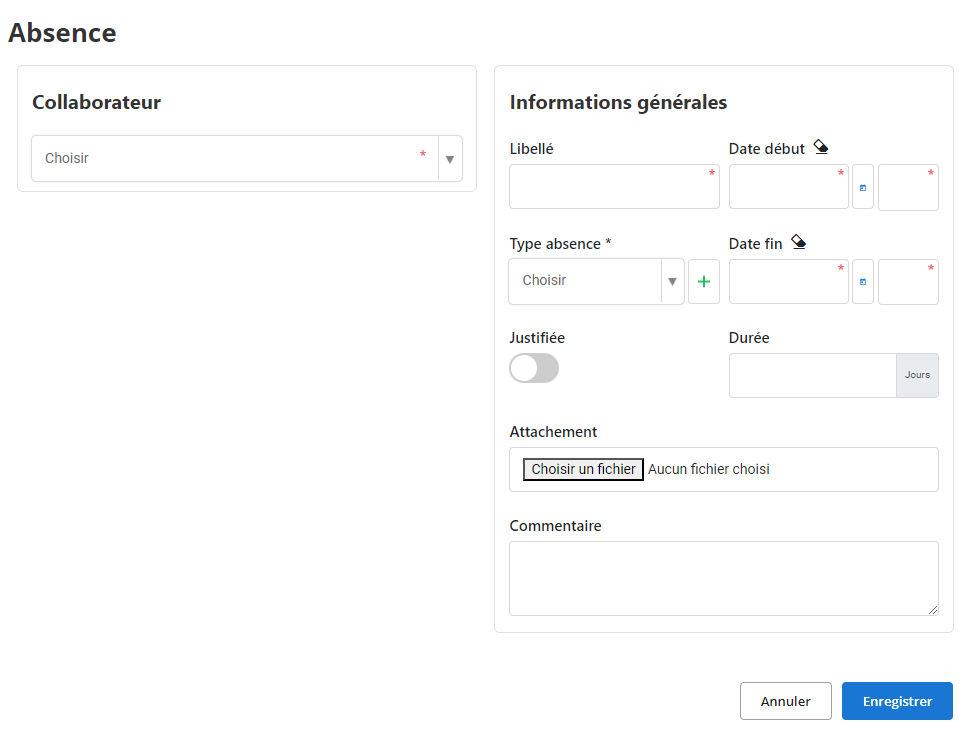The image size is (971, 748).
Task: Click the Libellé label
Action: (531, 149)
